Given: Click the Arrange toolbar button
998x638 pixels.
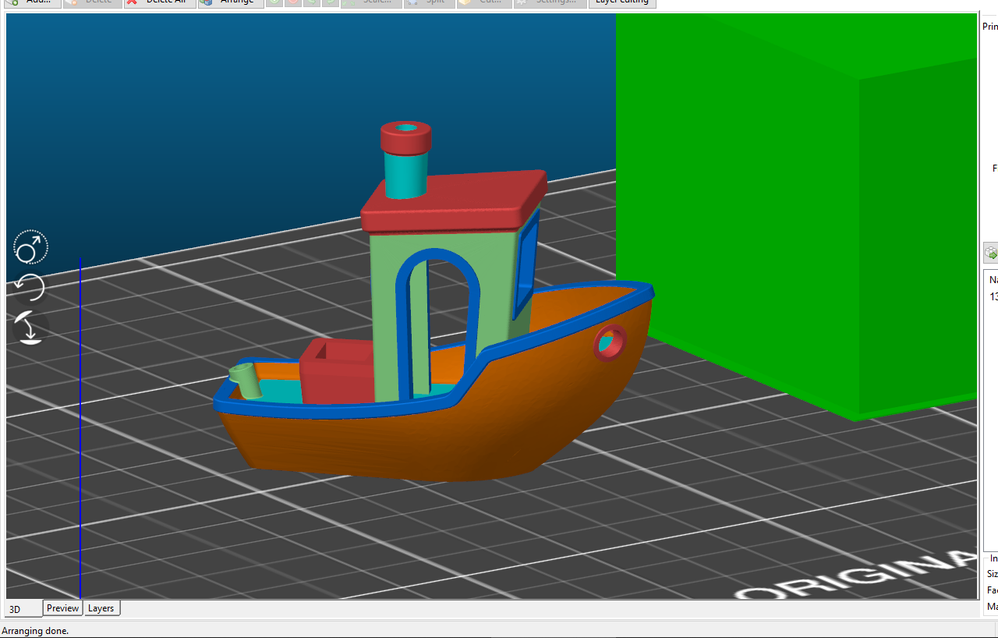Looking at the screenshot, I should (x=230, y=3).
